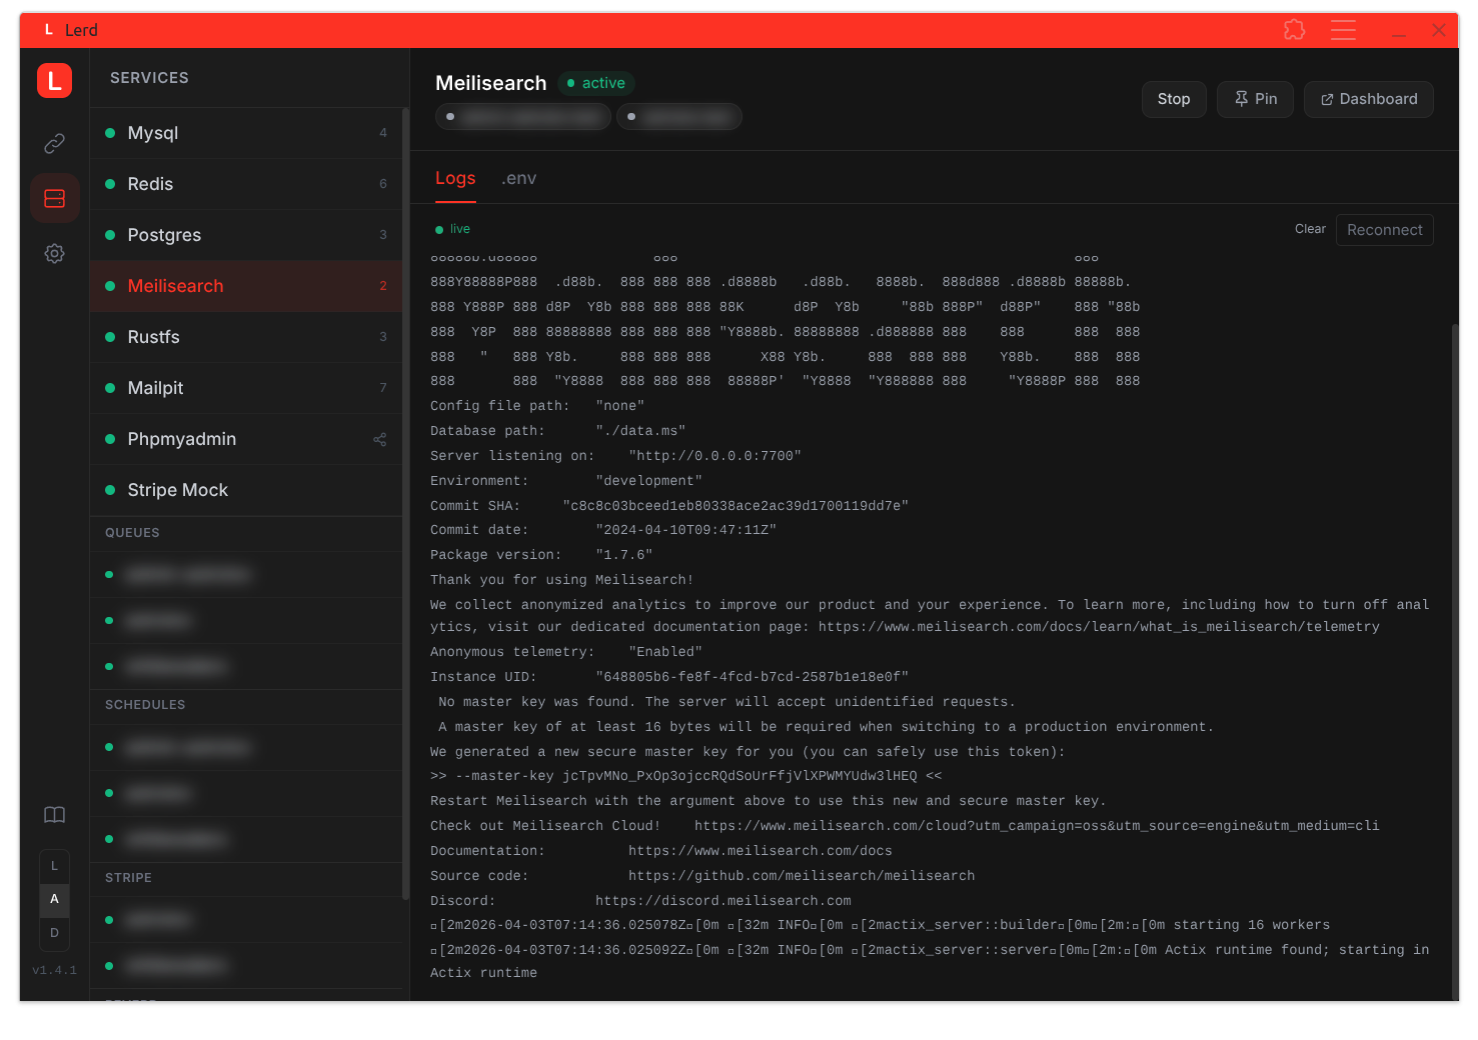Select the A theme mode option
This screenshot has height=1040, width=1478.
pos(54,899)
